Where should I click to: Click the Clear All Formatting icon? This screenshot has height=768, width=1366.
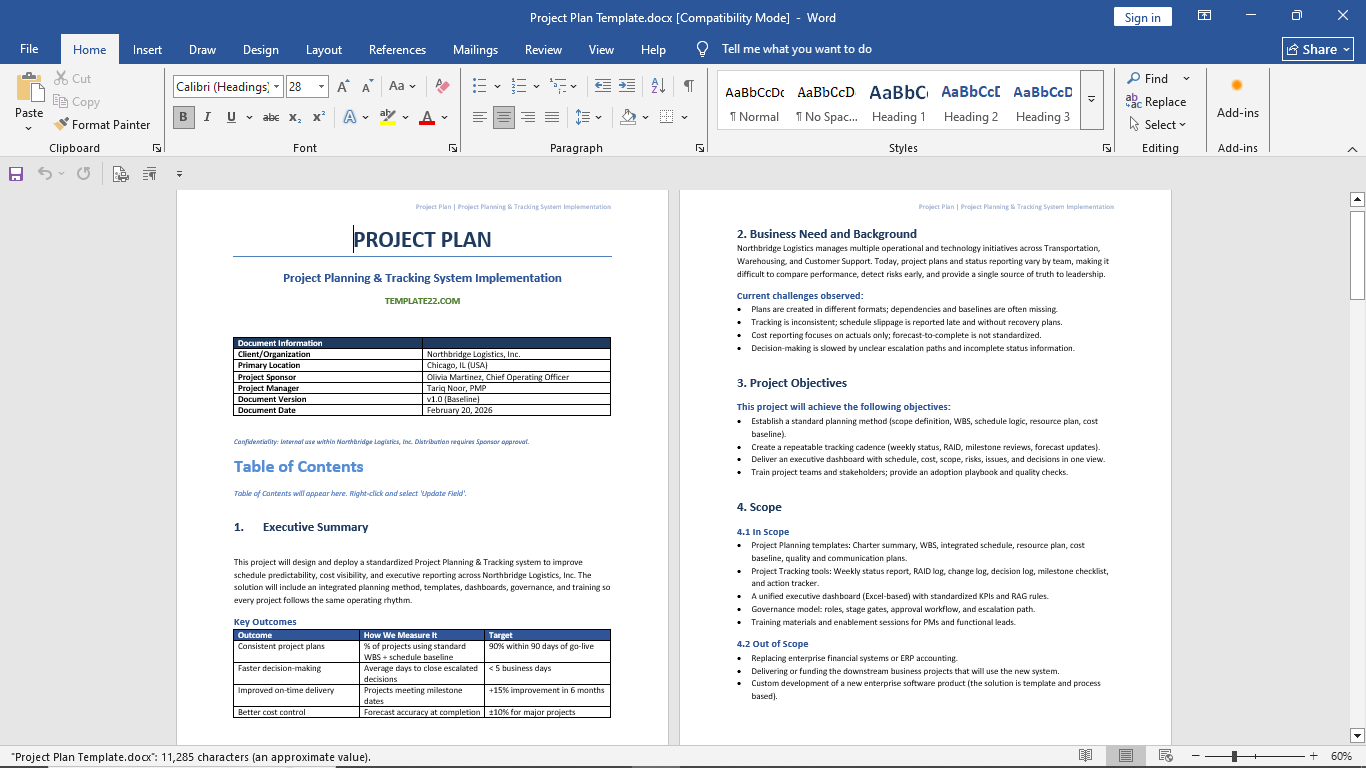point(442,87)
